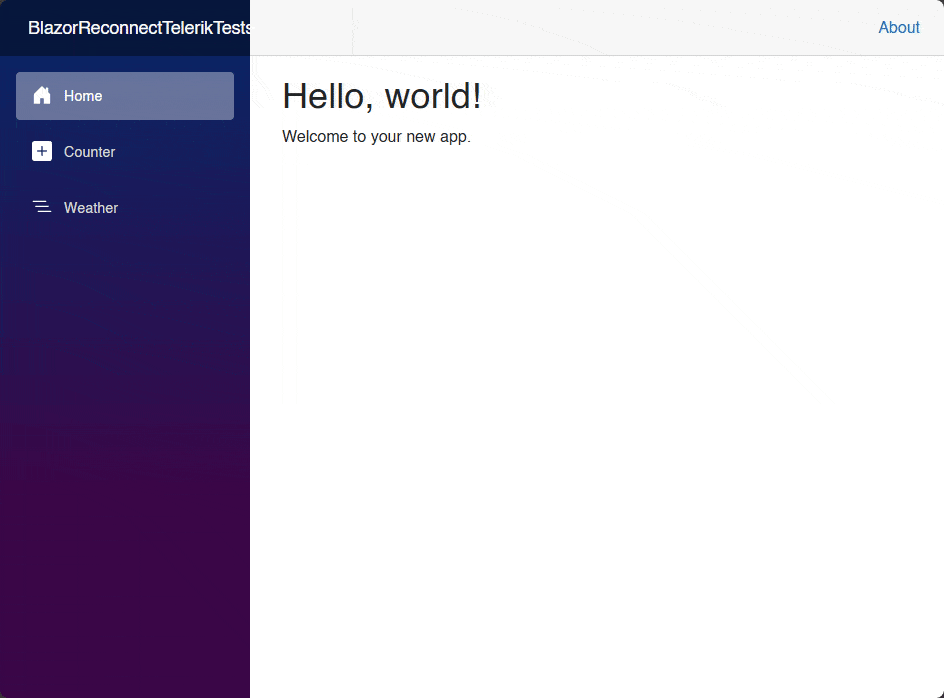944x698 pixels.
Task: Go to Weather using its text label
Action: (91, 208)
